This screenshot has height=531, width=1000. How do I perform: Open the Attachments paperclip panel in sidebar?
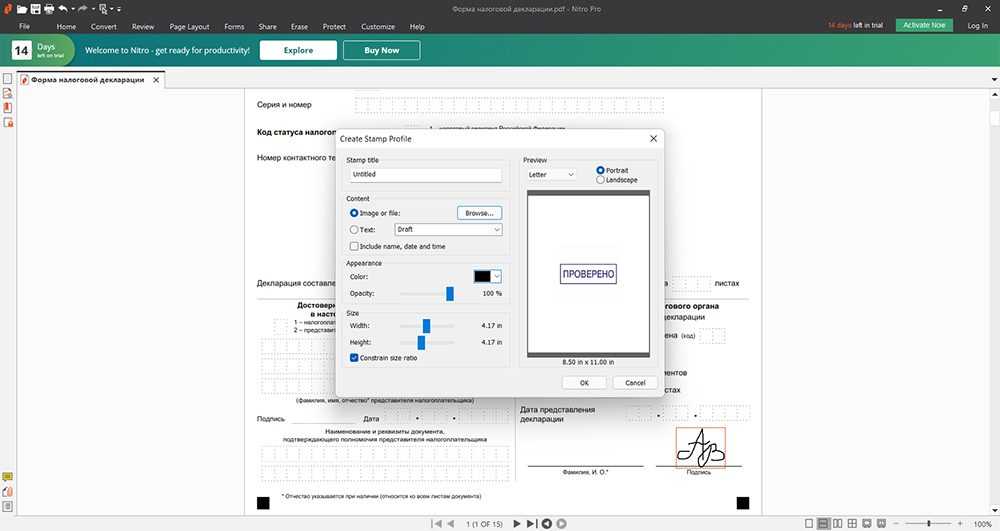click(8, 491)
